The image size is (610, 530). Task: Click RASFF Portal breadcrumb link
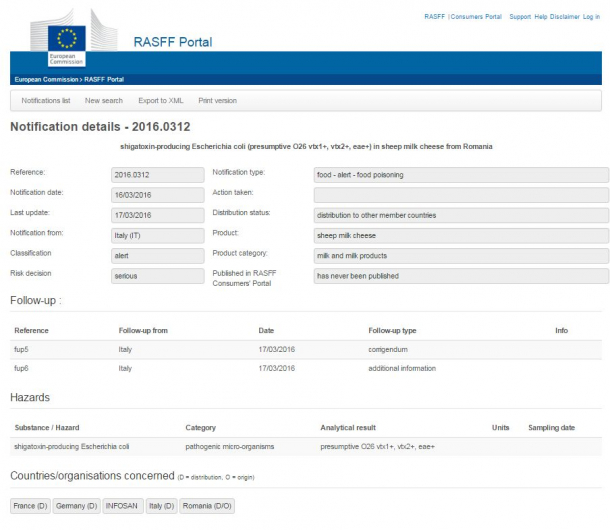104,79
